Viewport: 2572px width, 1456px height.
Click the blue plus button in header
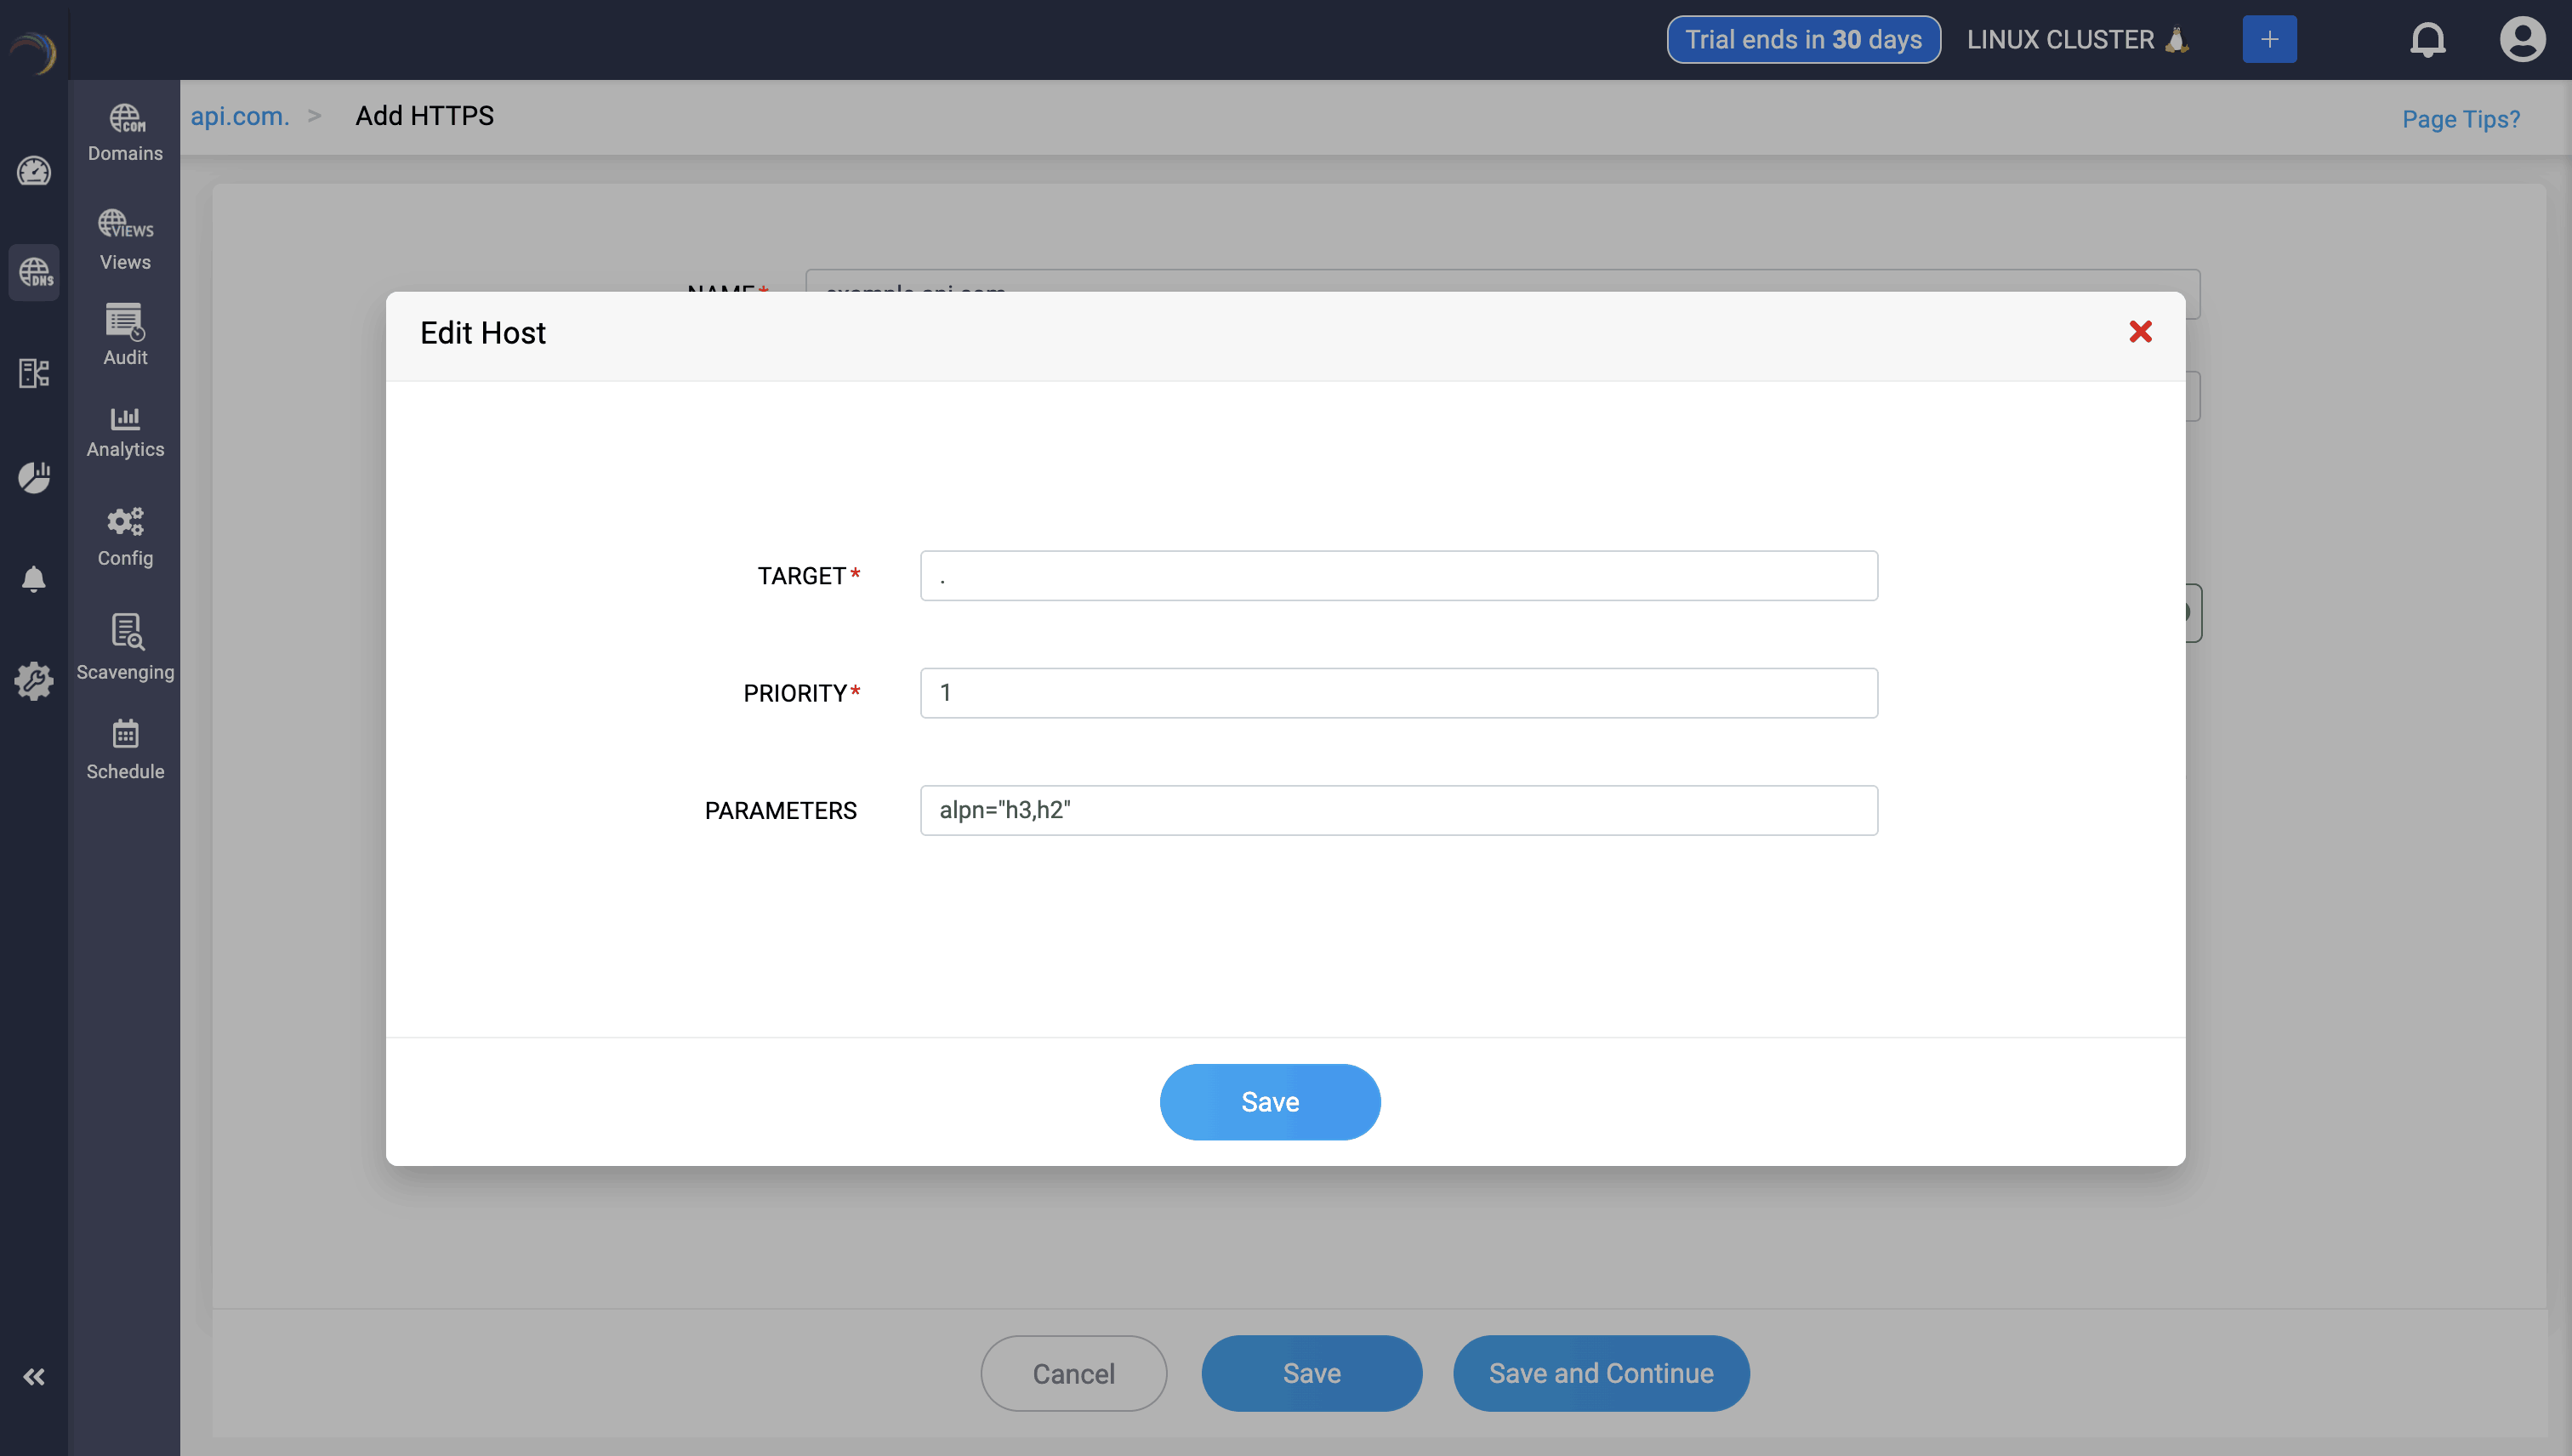(2269, 40)
